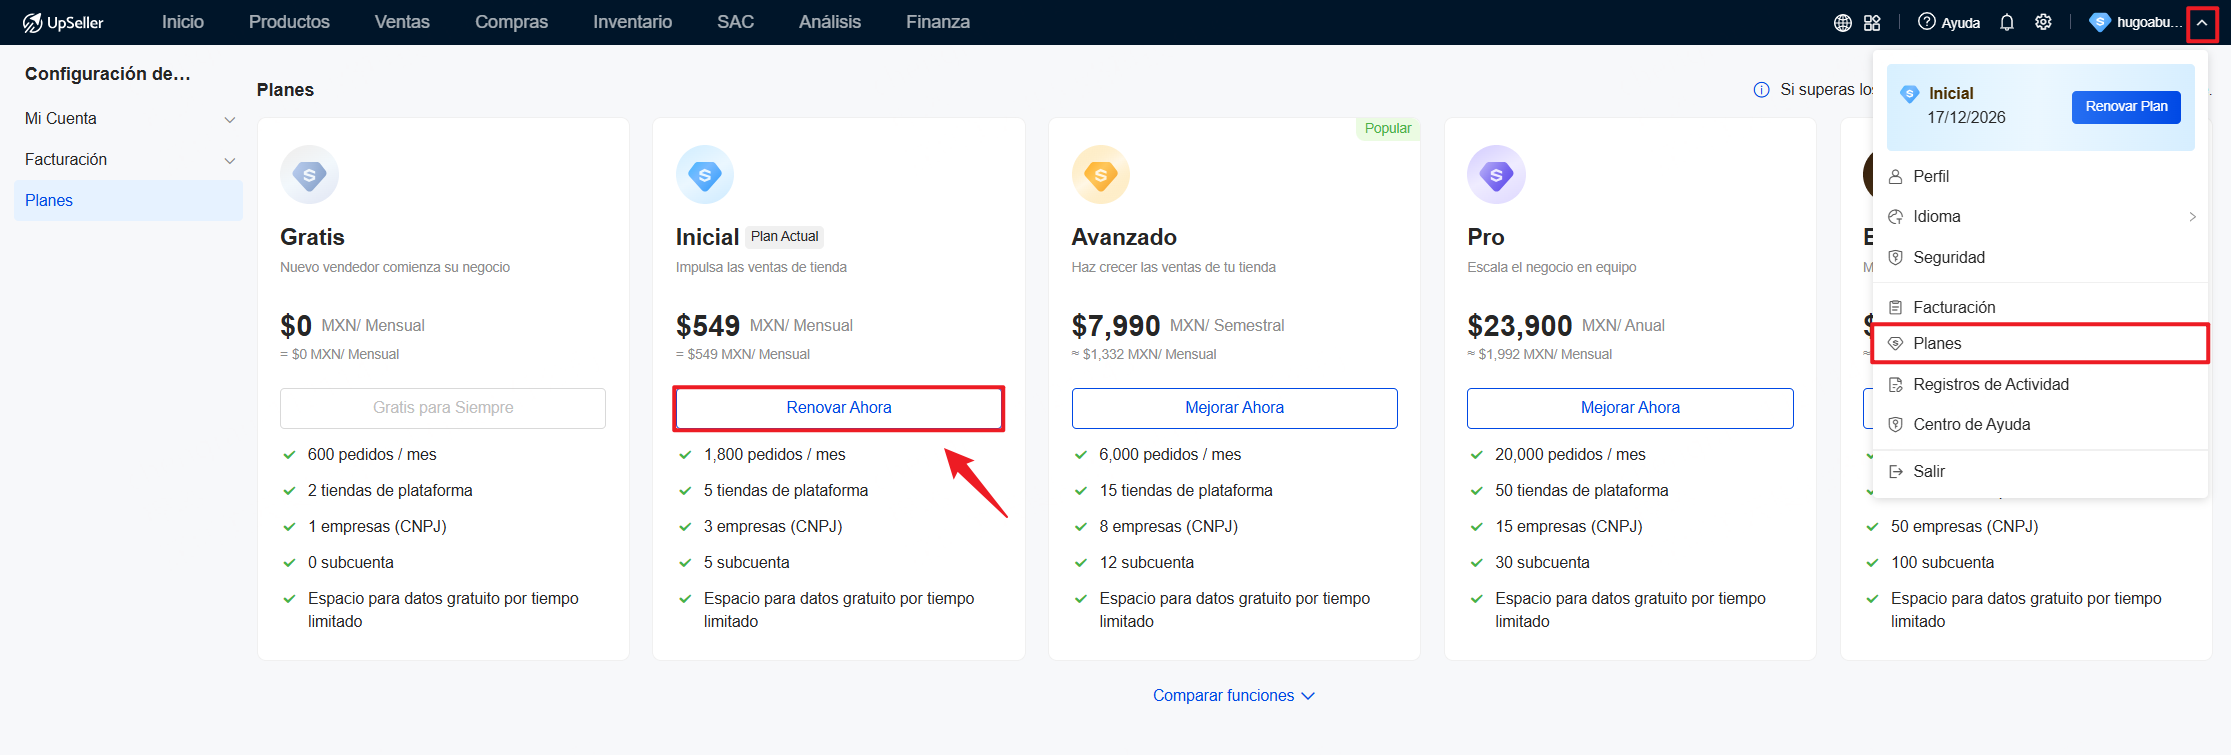
Task: Click the 20,000 pedidos / mes text
Action: (1570, 455)
